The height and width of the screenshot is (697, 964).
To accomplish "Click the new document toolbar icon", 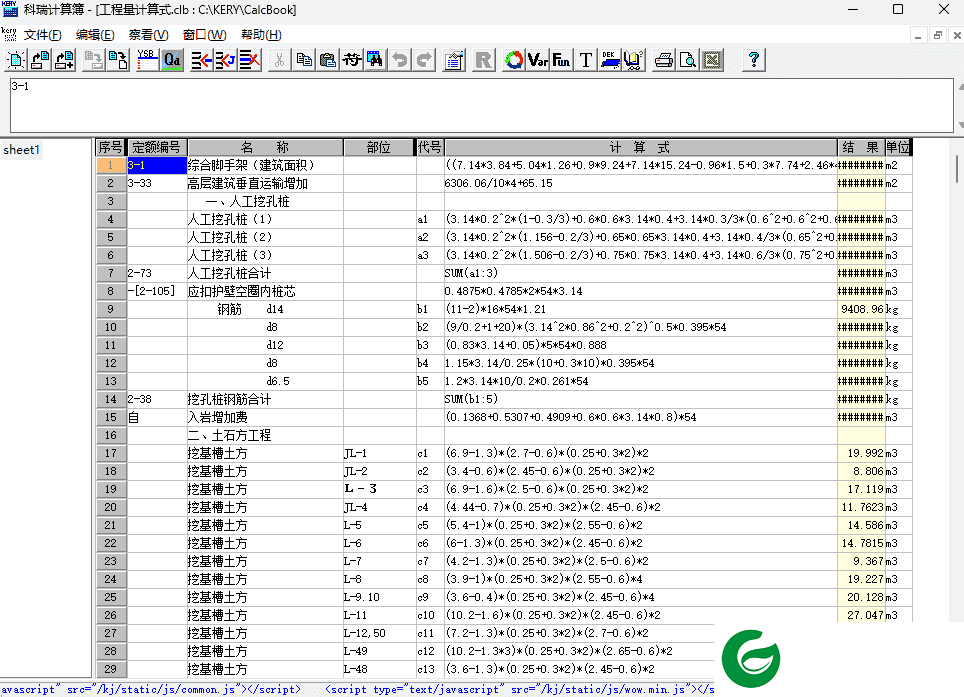I will coord(16,60).
